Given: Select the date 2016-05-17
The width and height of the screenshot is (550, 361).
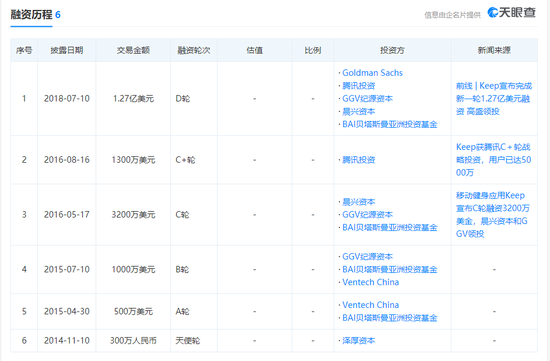Looking at the screenshot, I should coord(67,215).
